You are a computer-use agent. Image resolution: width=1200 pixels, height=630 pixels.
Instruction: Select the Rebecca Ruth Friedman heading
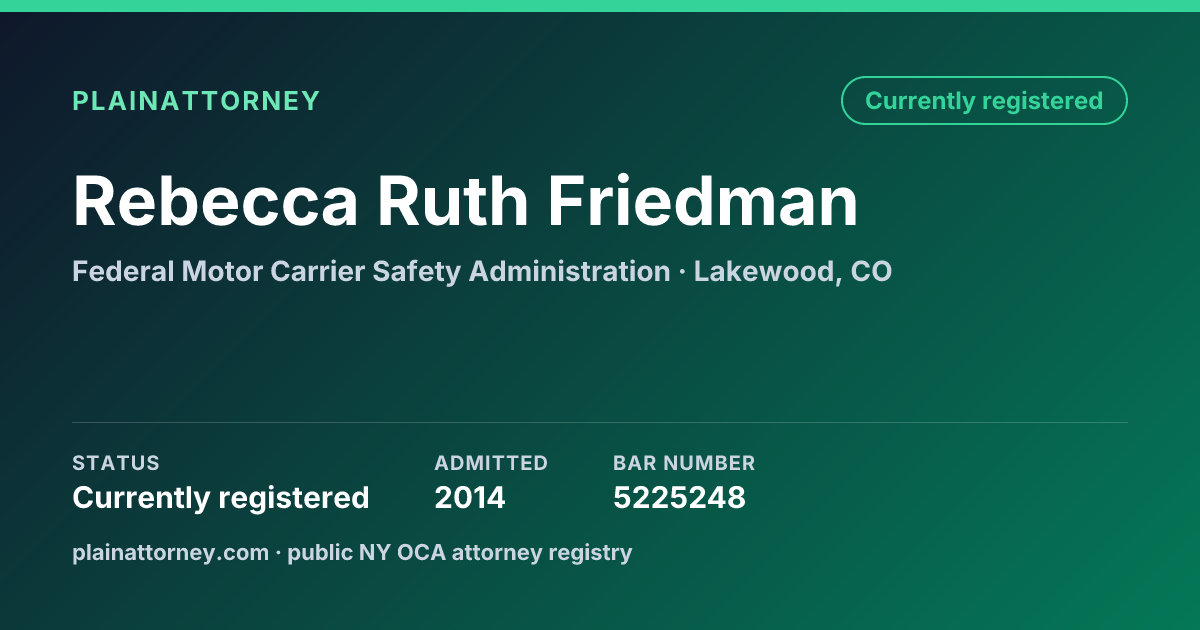465,201
